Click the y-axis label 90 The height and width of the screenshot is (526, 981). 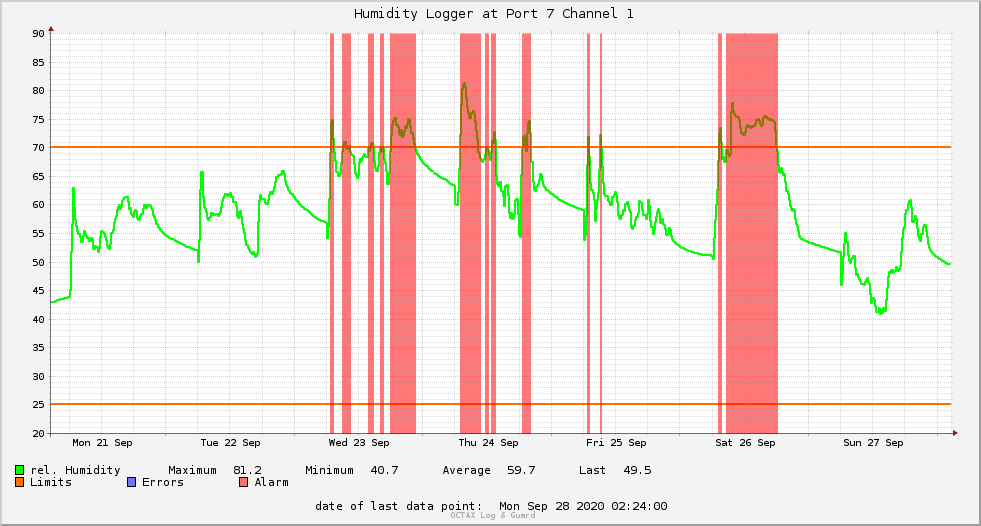(x=39, y=34)
